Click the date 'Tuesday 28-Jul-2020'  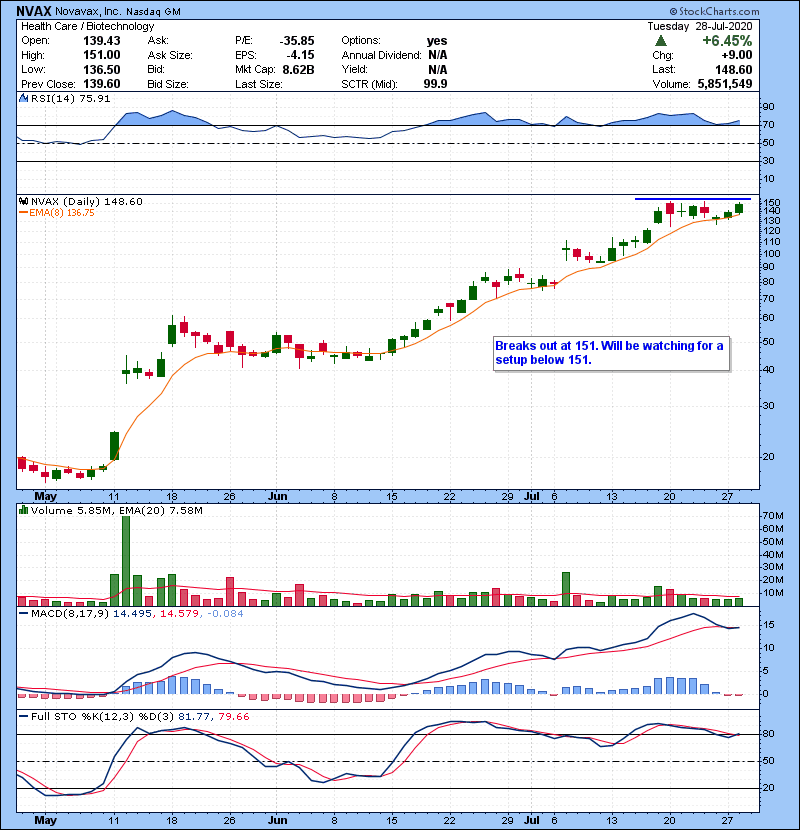coord(699,26)
